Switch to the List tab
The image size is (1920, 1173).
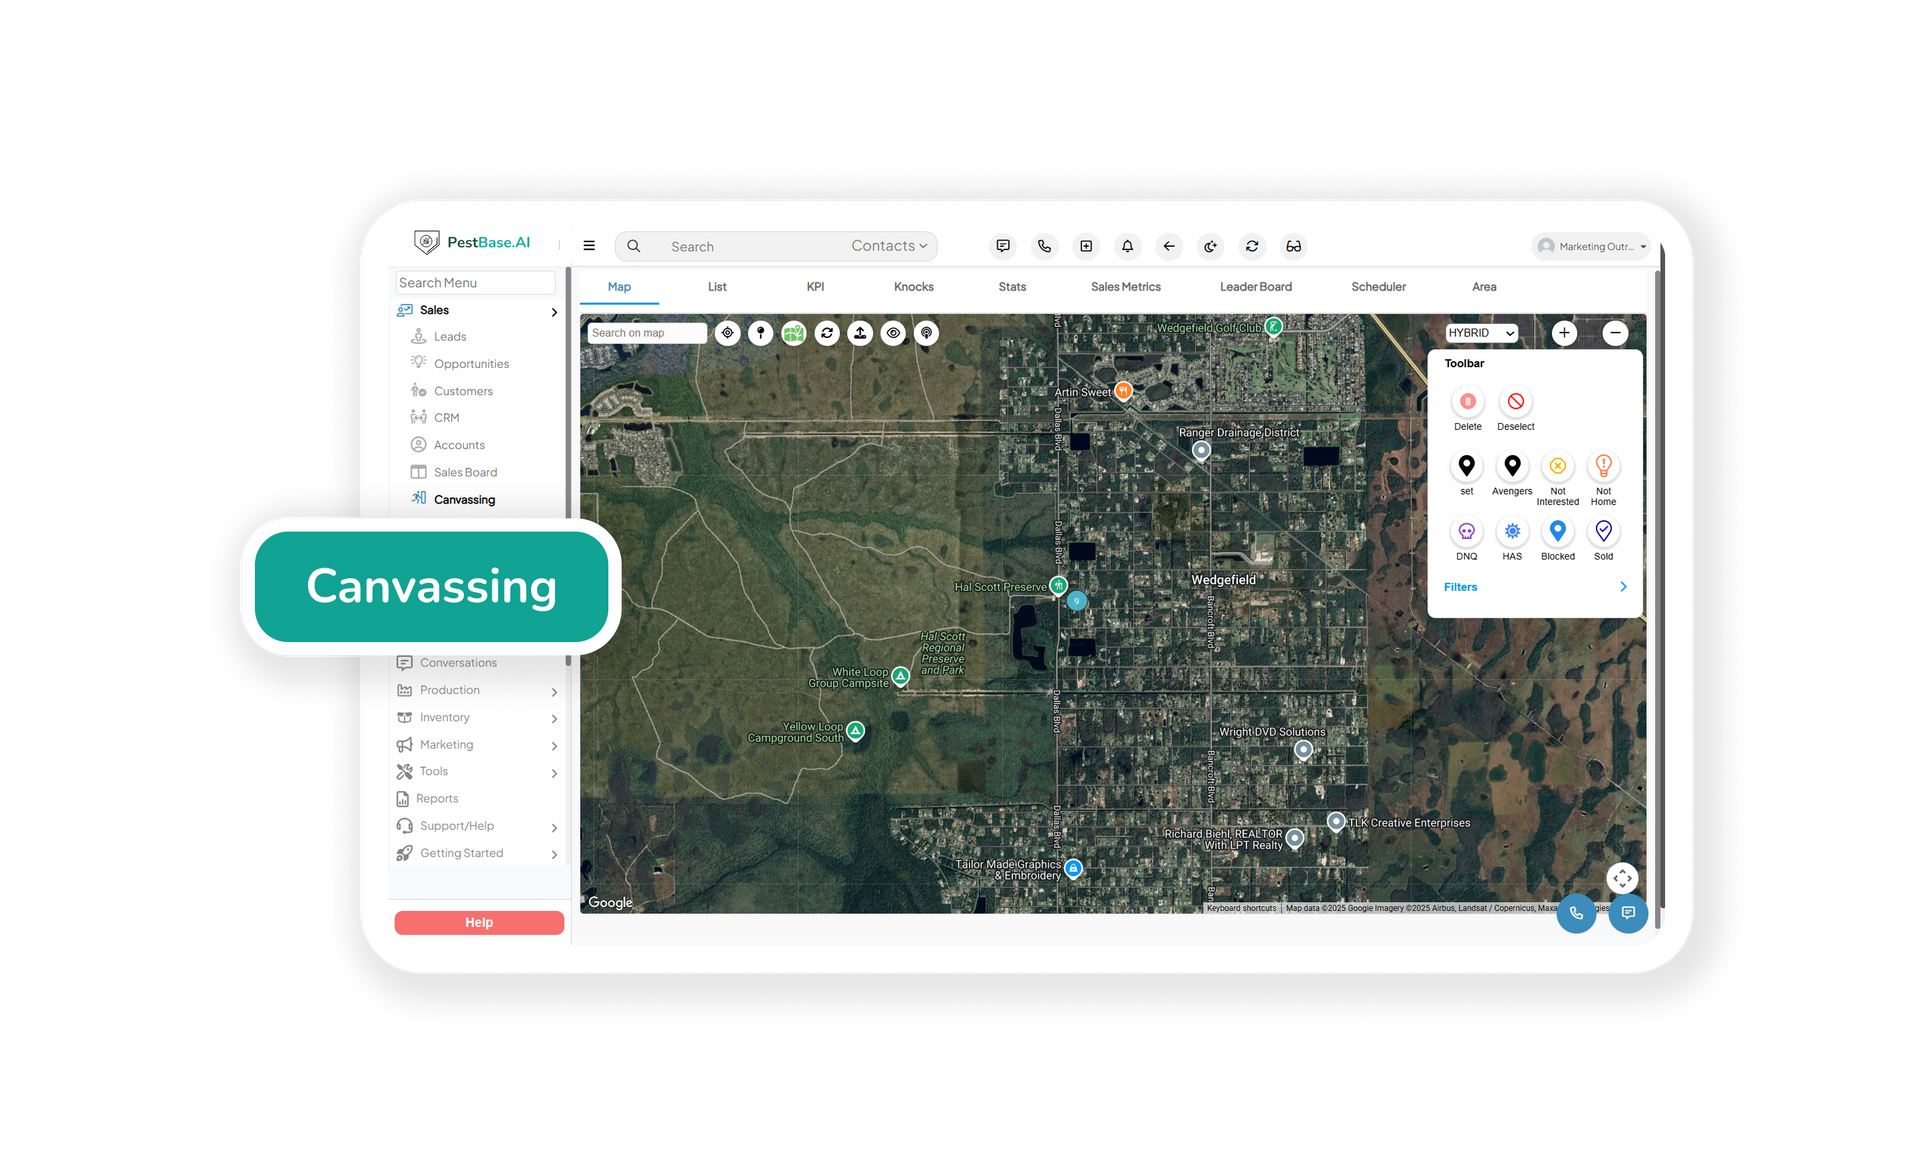(x=717, y=287)
